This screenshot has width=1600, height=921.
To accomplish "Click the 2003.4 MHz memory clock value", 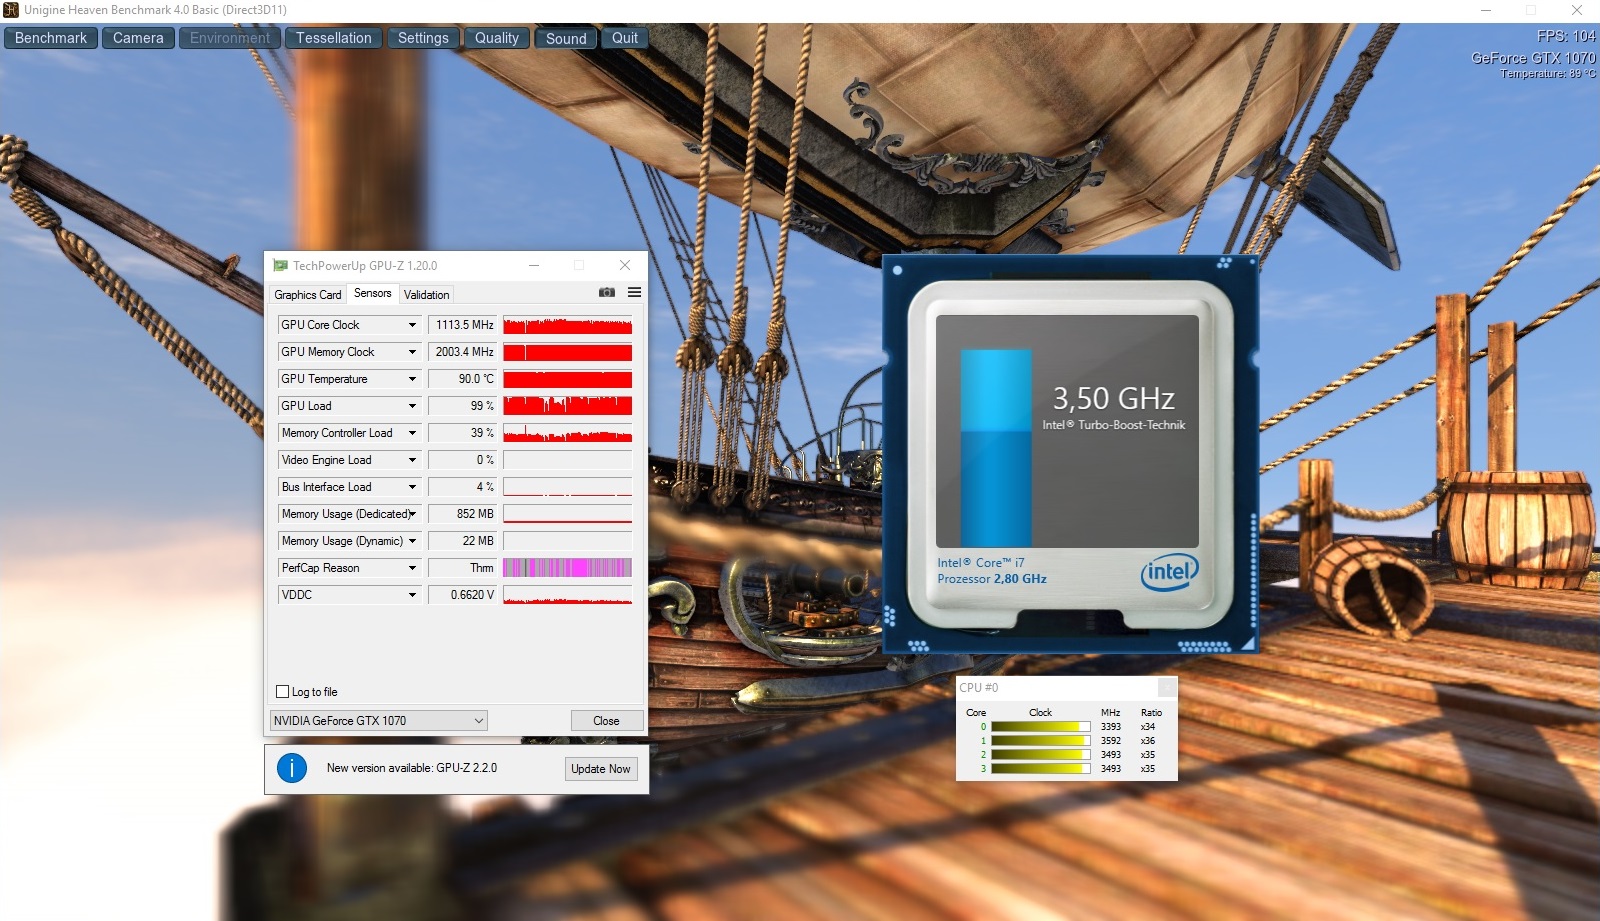I will click(463, 352).
